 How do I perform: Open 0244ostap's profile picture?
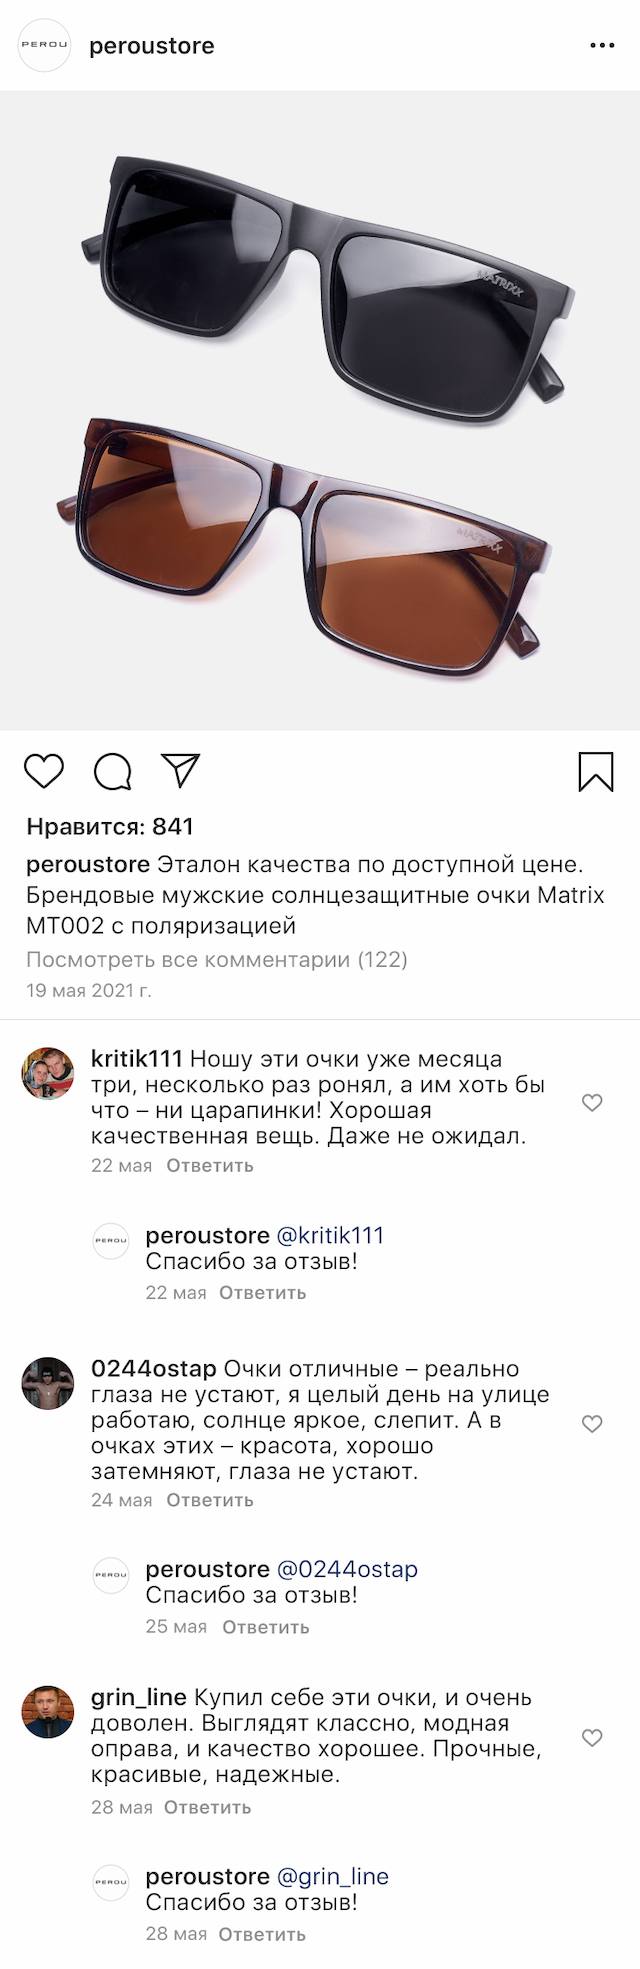pos(48,1383)
